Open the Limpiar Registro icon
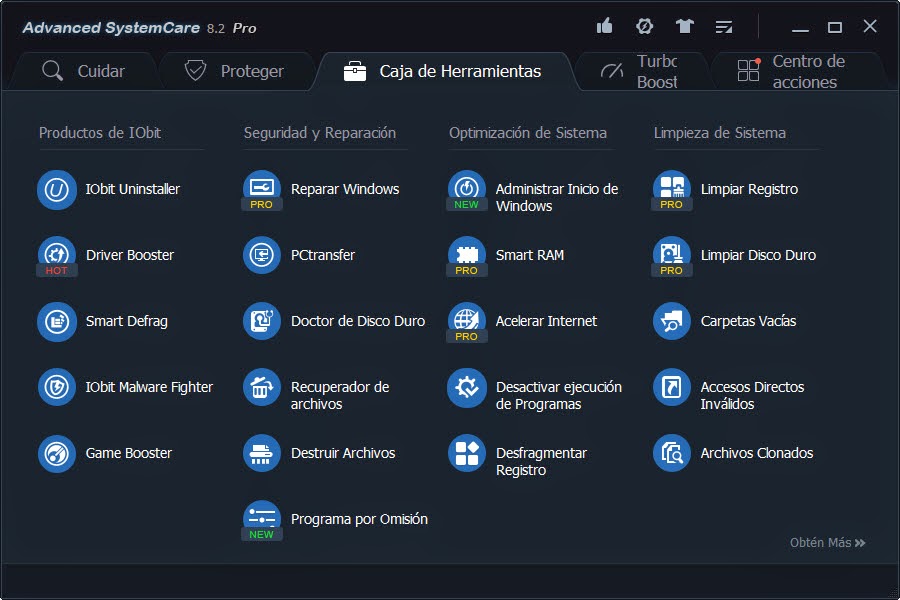 [x=672, y=189]
